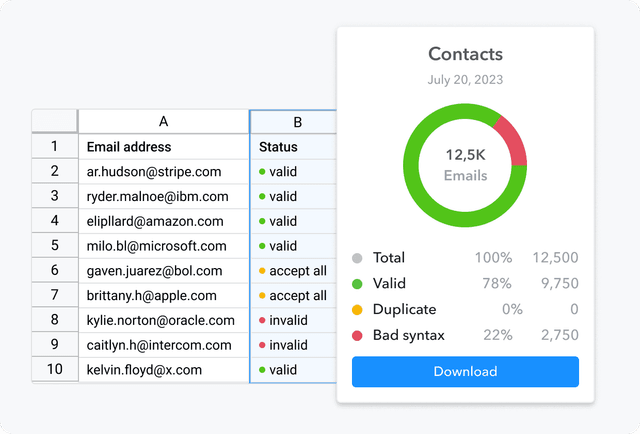Select row header 9
The width and height of the screenshot is (640, 434).
[x=55, y=345]
